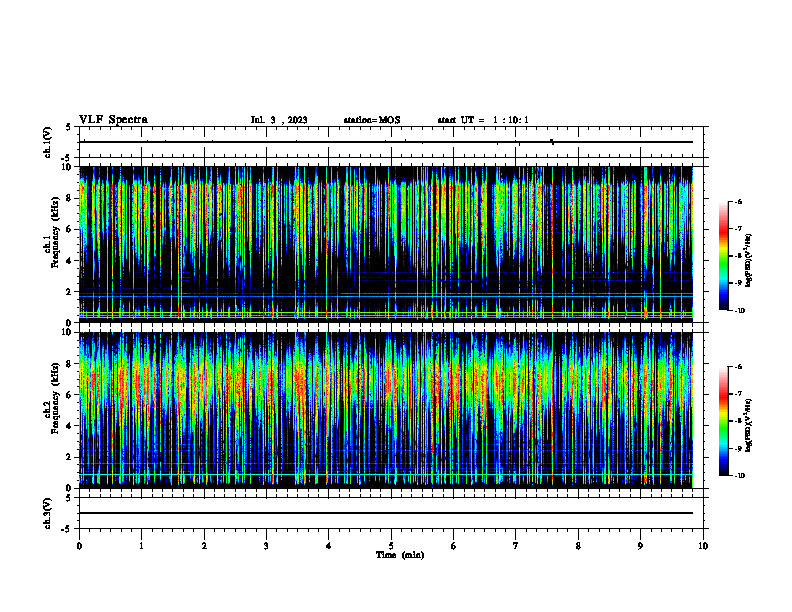Viewport: 792px width, 612px height.
Task: Select the date text "Jul 3, 2023"
Action: pos(279,120)
